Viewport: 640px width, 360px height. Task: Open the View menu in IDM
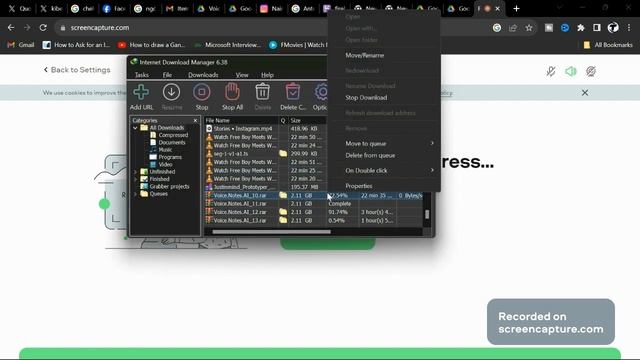click(242, 75)
